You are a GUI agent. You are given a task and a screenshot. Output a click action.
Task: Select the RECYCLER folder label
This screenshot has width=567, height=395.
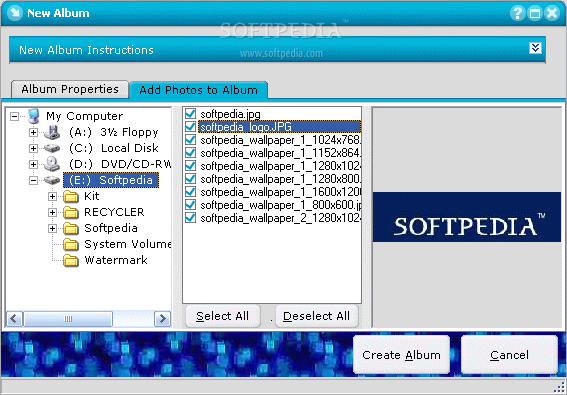coord(114,212)
